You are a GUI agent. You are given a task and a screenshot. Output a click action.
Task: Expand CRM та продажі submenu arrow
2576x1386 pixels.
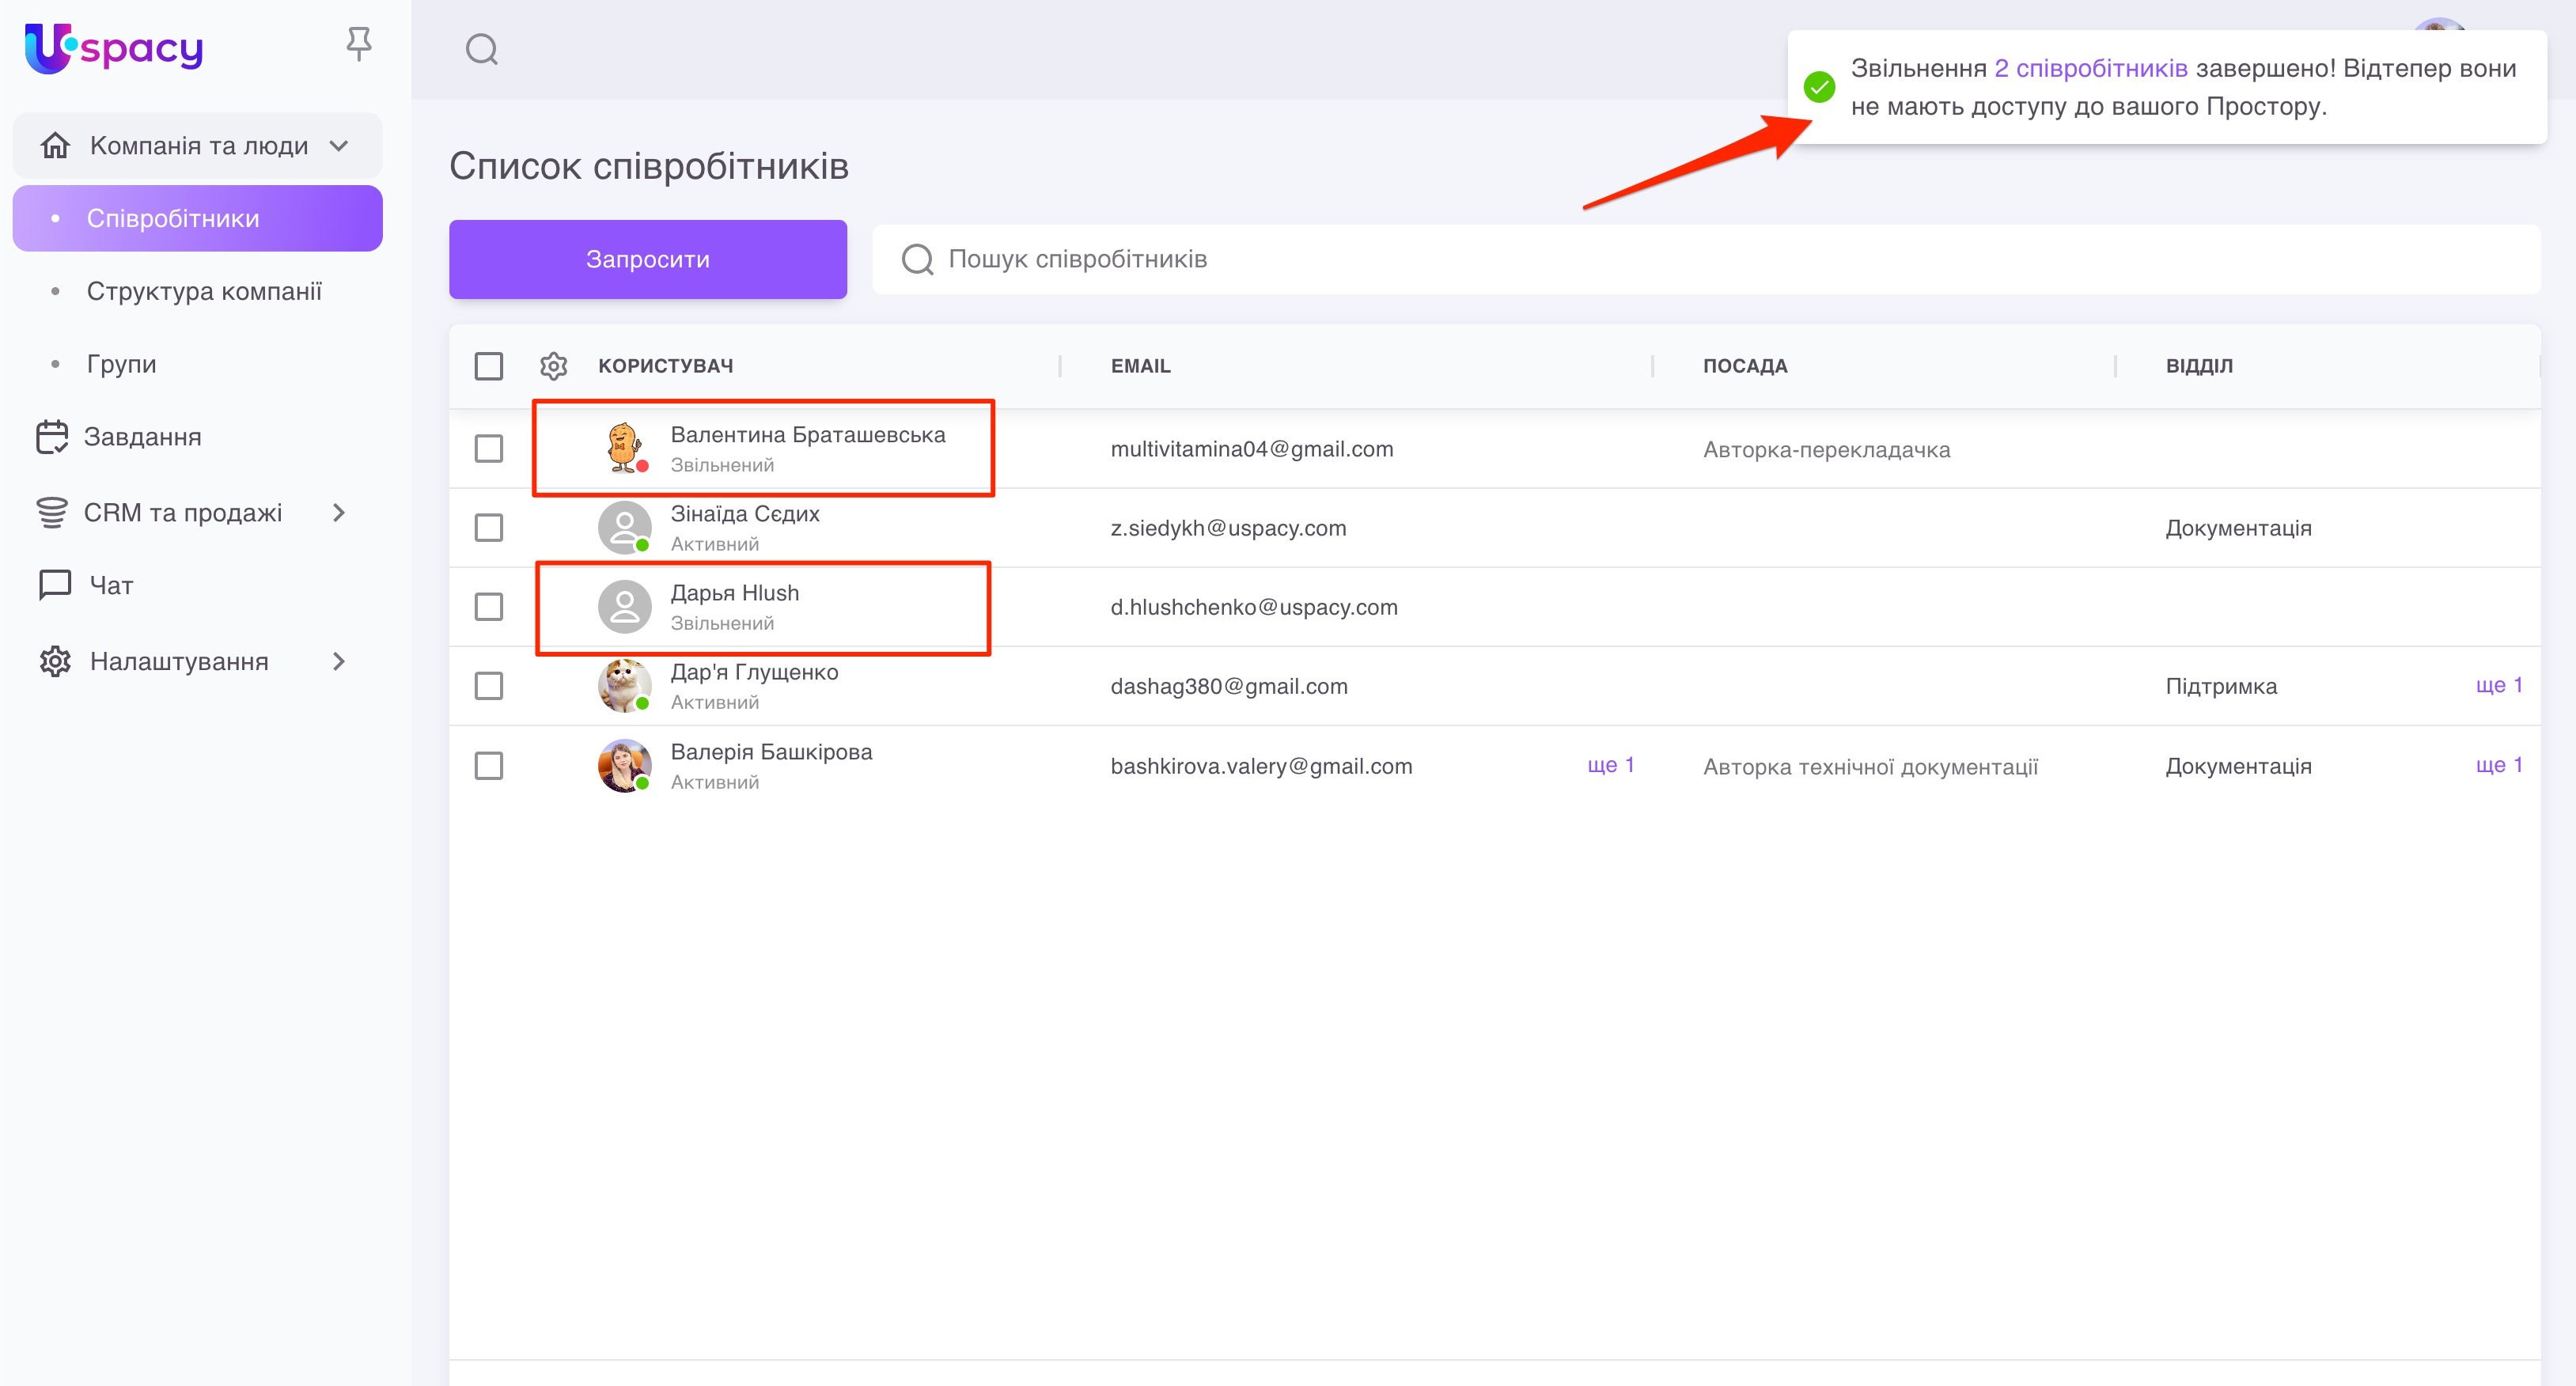click(339, 513)
